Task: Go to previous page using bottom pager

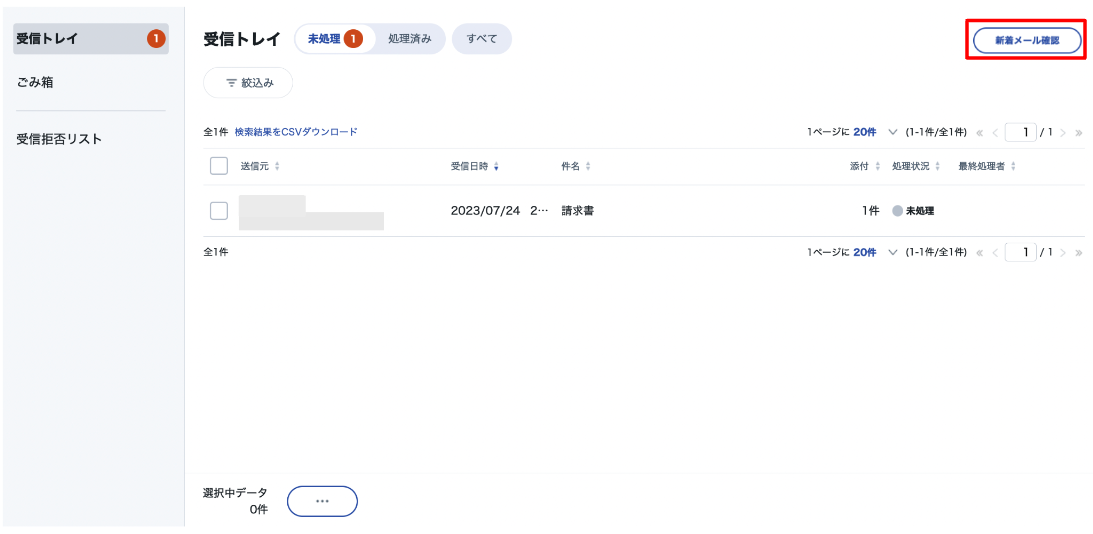Action: pos(995,252)
